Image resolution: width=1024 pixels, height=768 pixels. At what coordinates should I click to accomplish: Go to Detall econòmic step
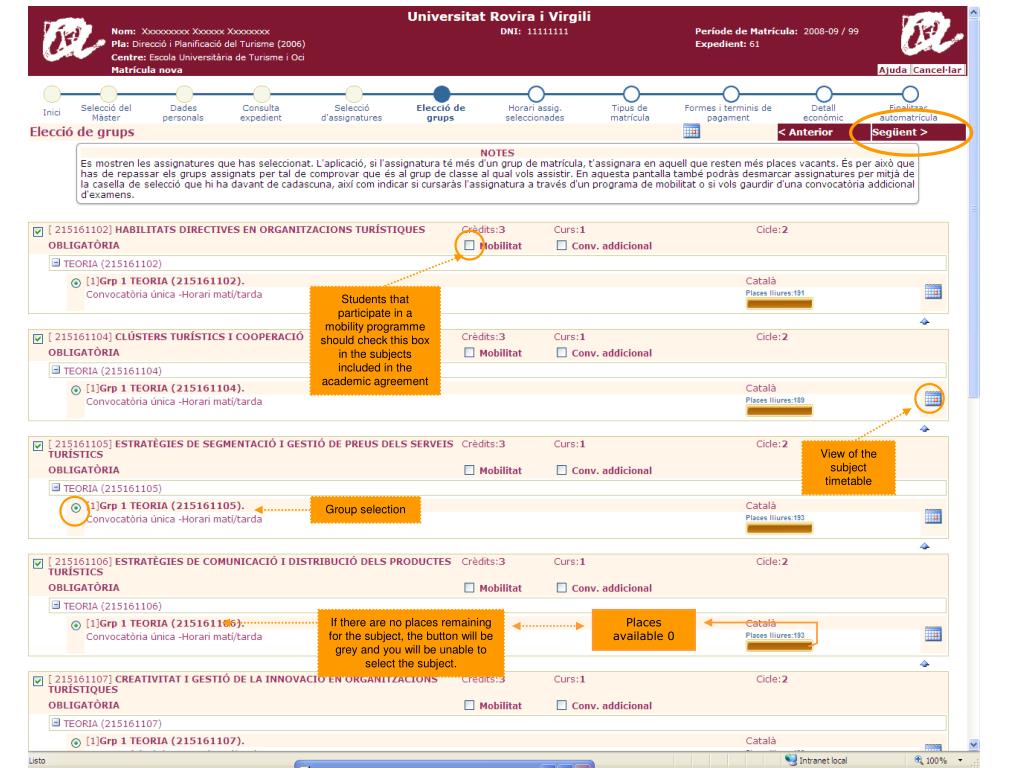tap(824, 94)
